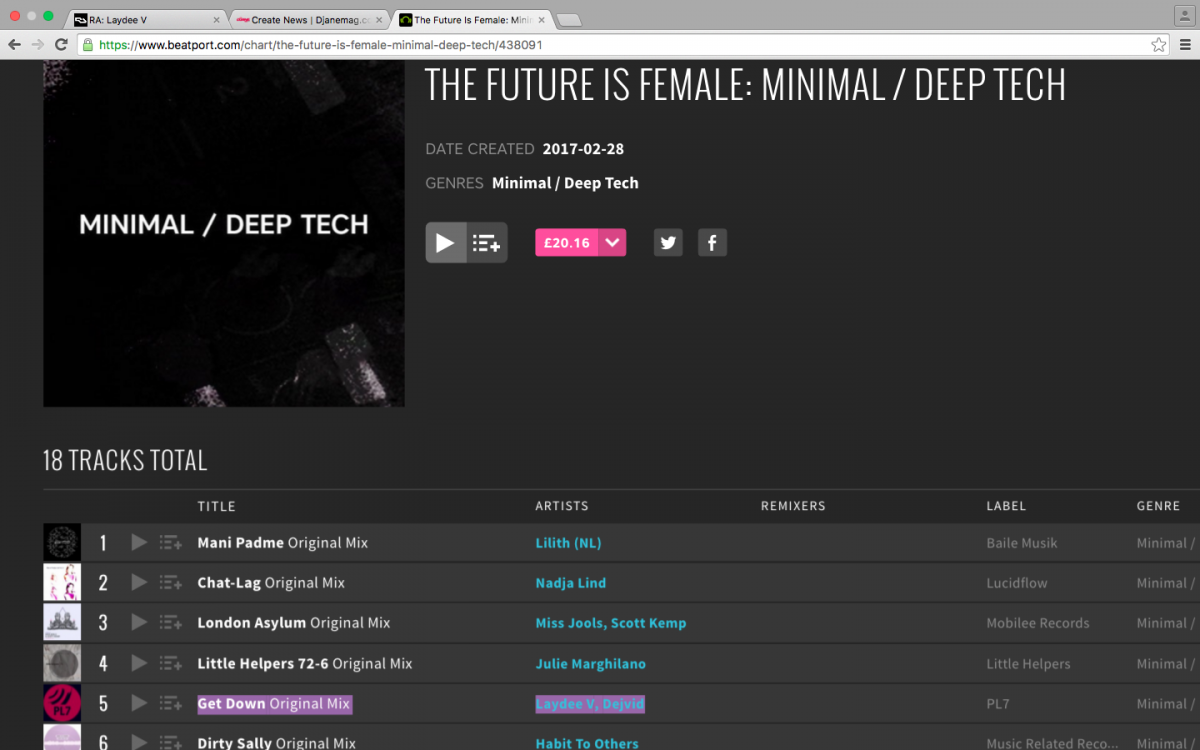Share chart on Twitter
1200x750 pixels.
pyautogui.click(x=668, y=243)
